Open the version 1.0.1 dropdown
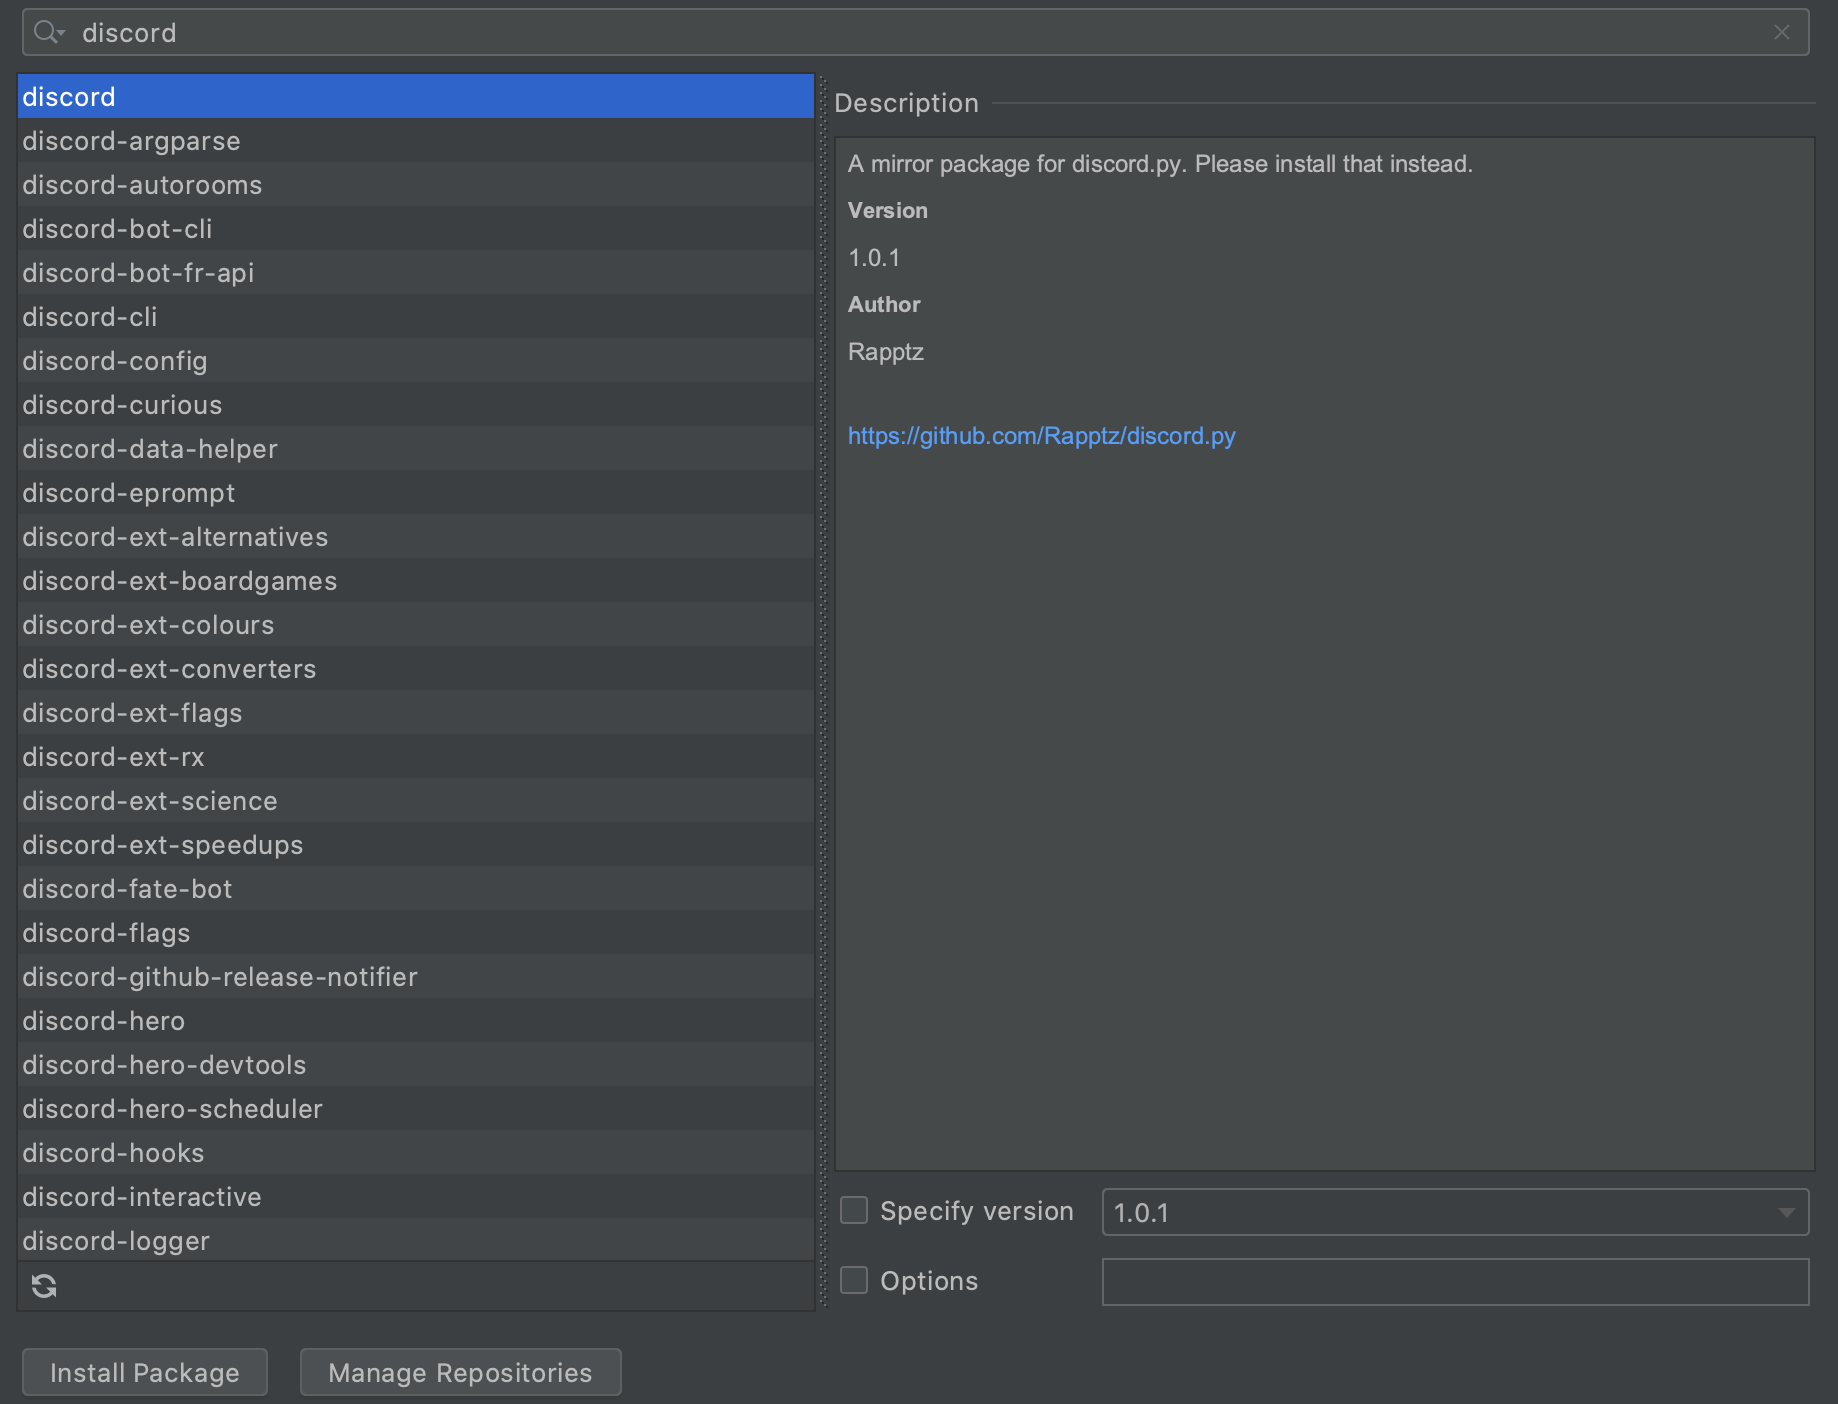 coord(1455,1212)
